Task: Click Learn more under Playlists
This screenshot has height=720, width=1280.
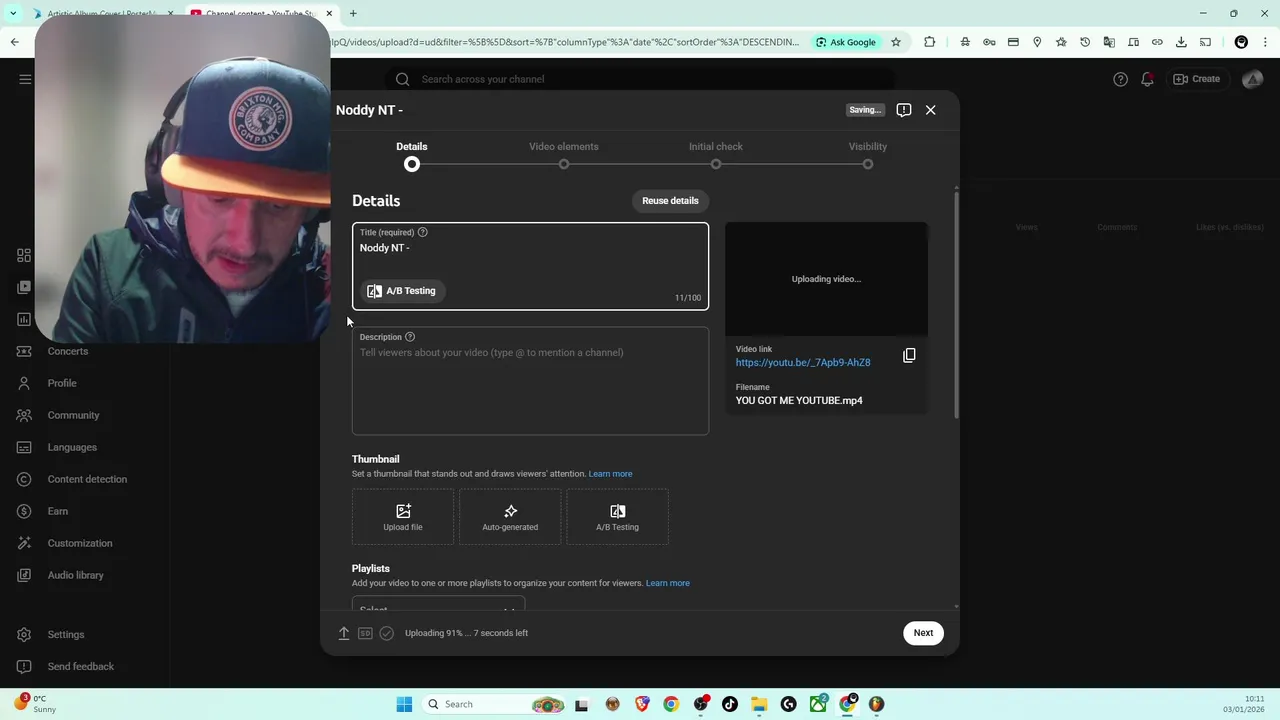Action: 668,583
